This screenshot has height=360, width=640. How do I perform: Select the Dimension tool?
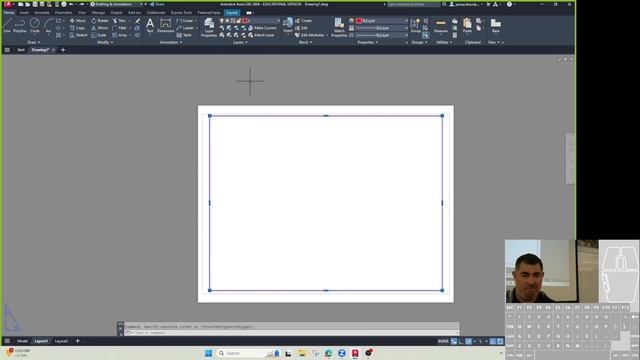coord(166,25)
